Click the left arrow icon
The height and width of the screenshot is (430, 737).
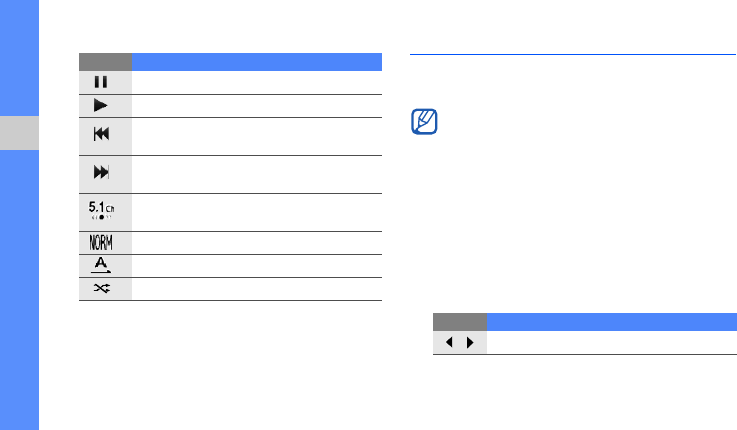(449, 342)
